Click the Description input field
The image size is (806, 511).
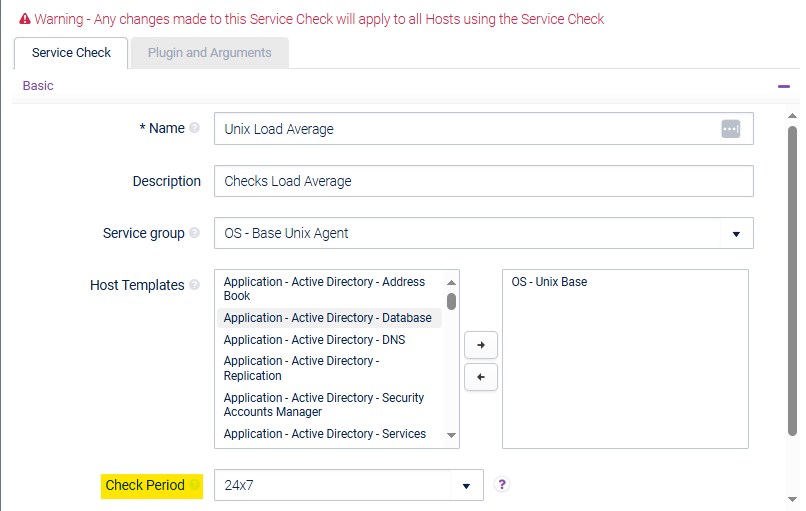pyautogui.click(x=483, y=181)
